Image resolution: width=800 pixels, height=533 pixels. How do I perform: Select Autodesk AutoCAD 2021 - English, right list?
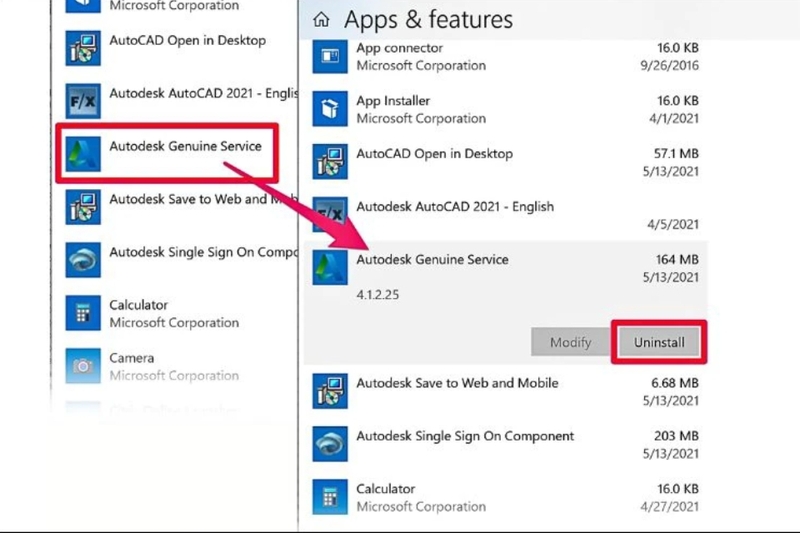[x=455, y=207]
